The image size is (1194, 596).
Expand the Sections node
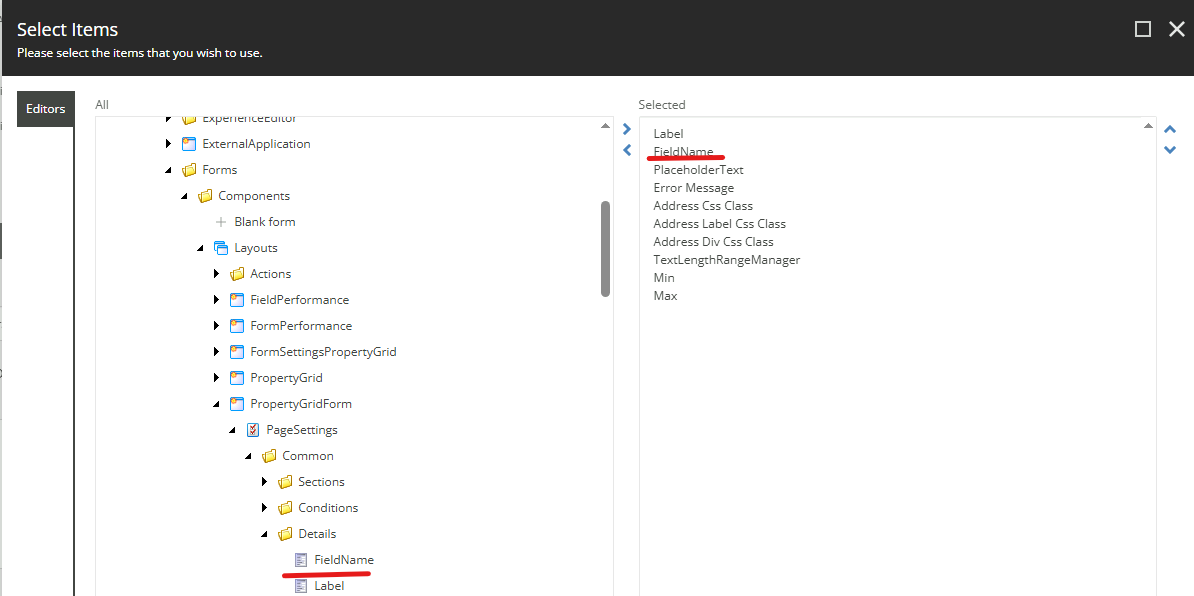(264, 481)
